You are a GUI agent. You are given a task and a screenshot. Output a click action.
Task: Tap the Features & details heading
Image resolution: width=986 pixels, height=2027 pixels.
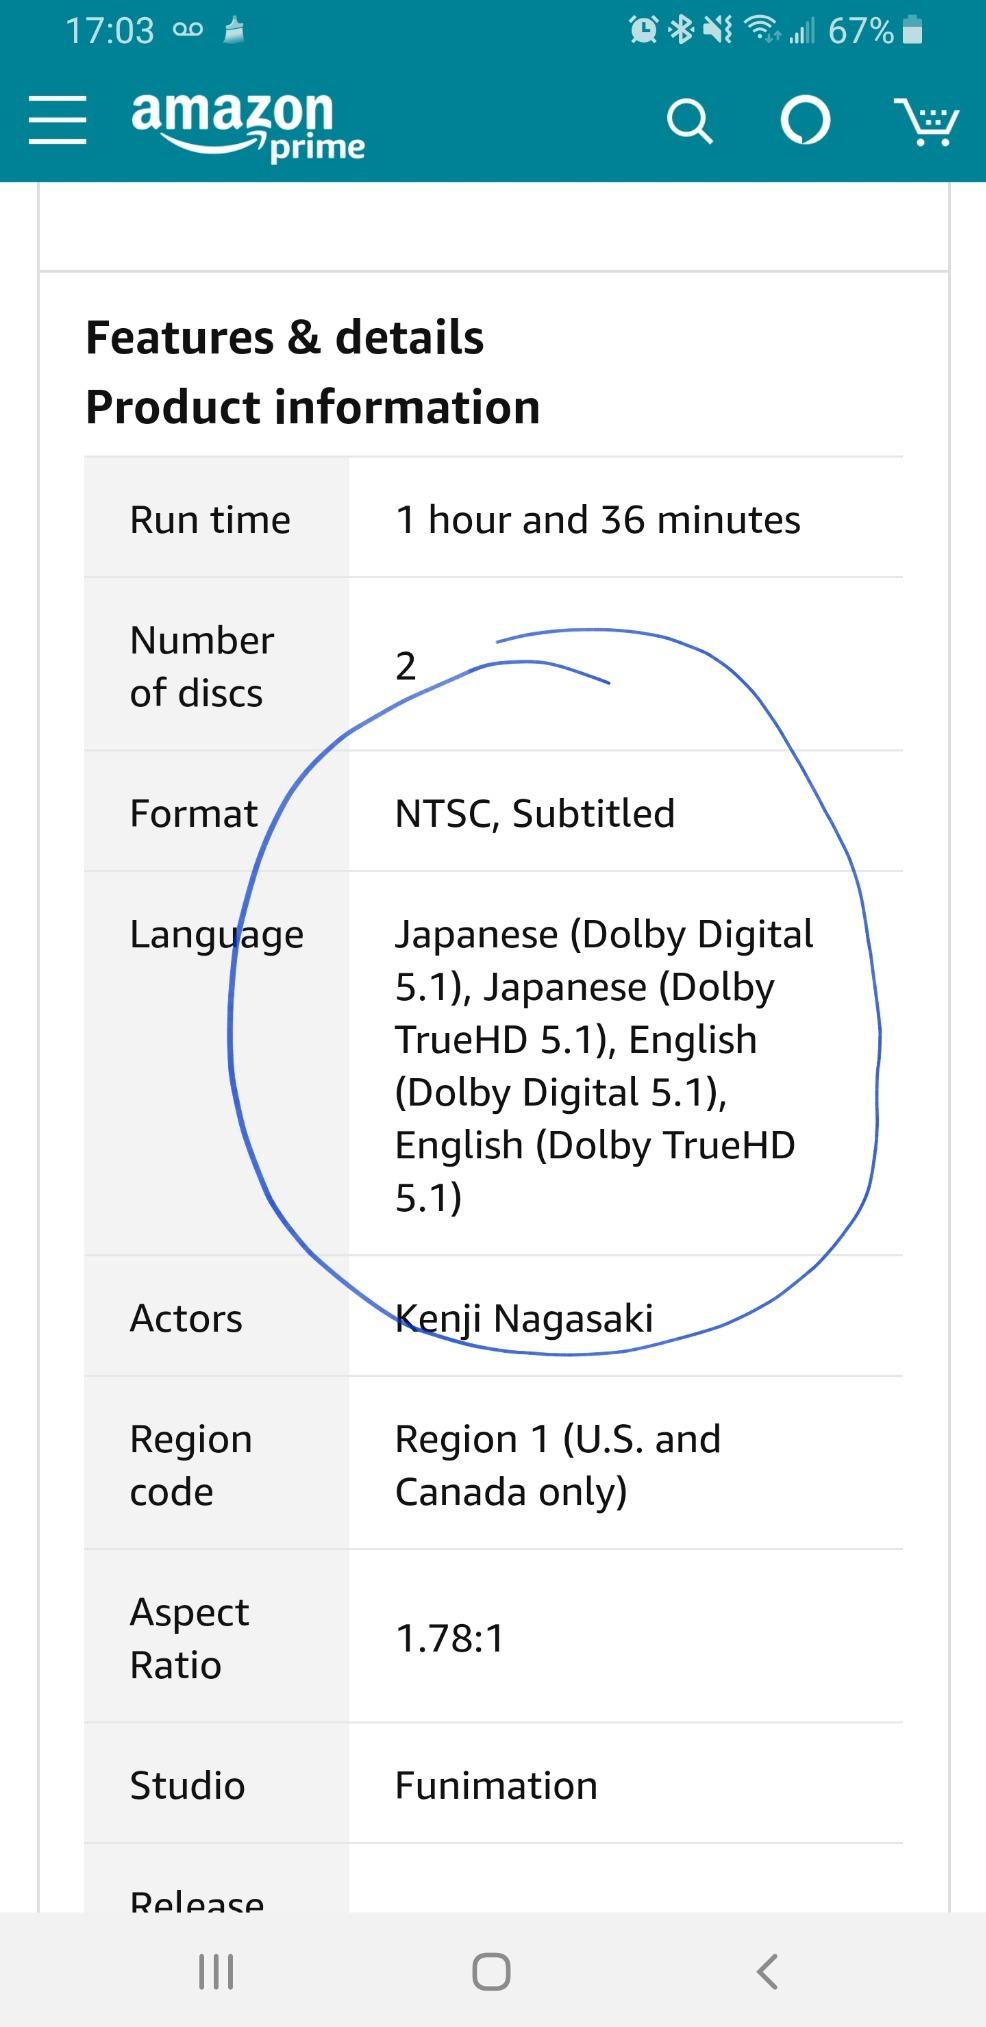tap(285, 337)
